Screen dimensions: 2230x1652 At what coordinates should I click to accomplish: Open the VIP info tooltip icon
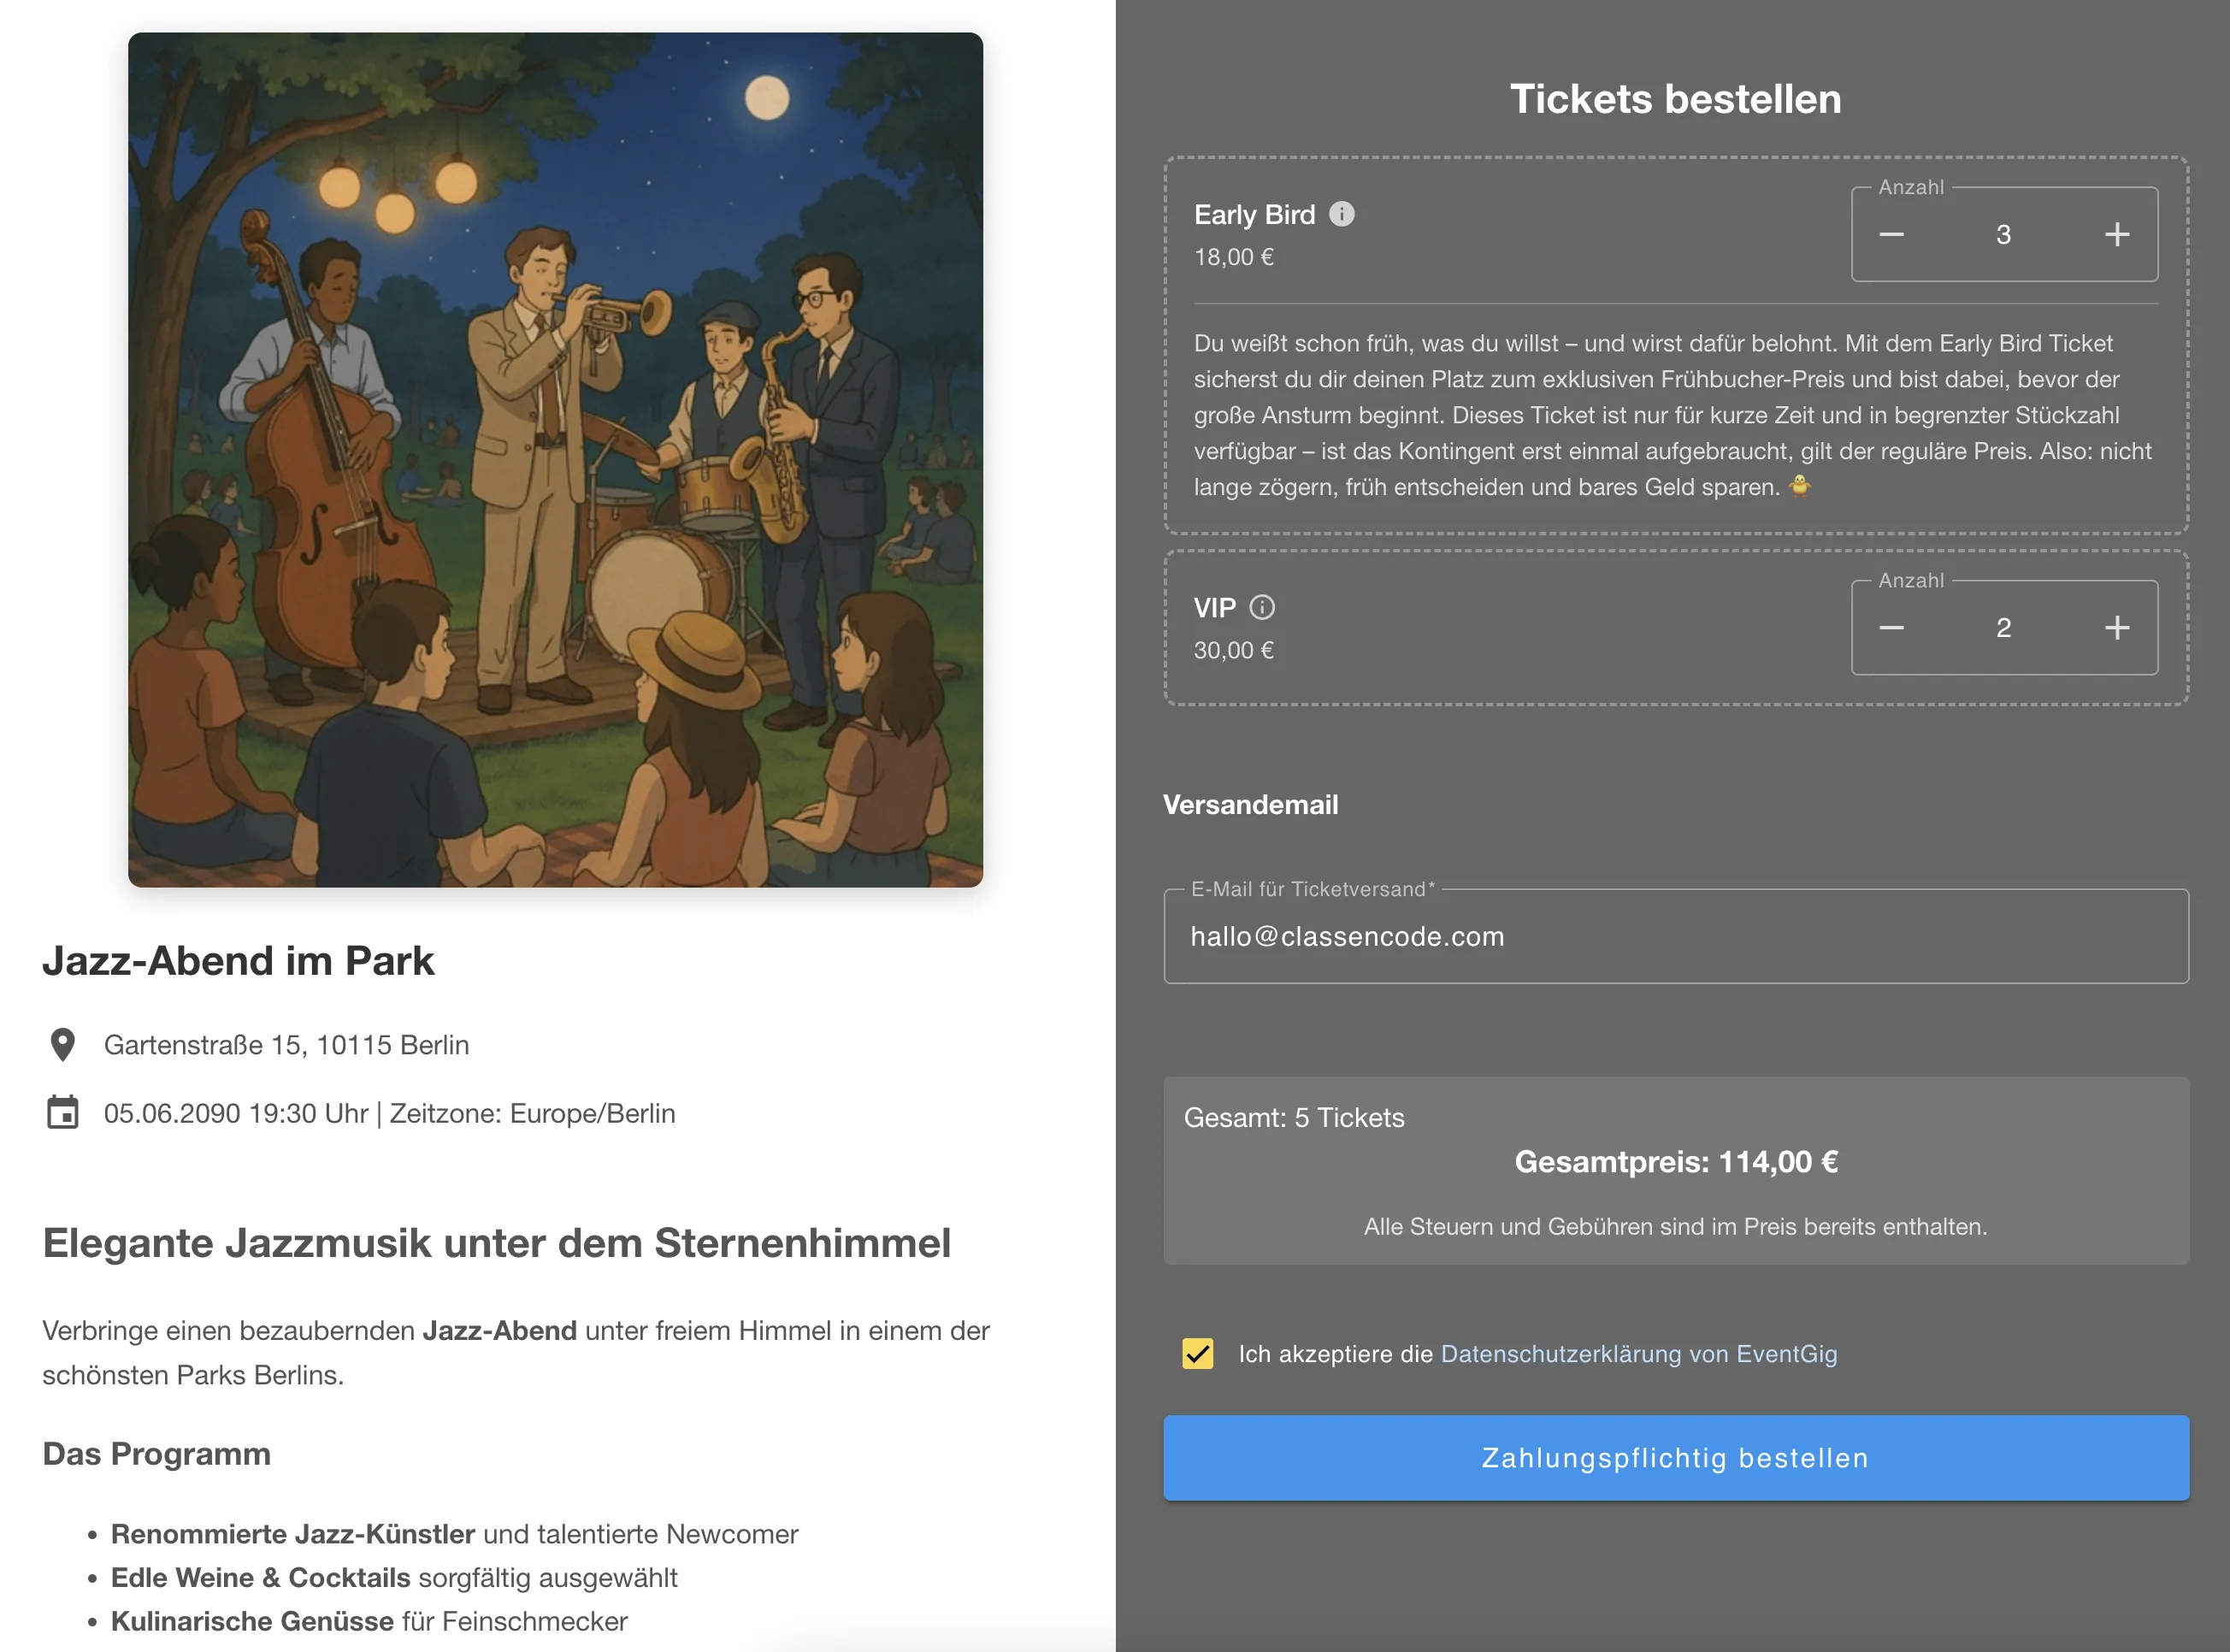[x=1265, y=606]
